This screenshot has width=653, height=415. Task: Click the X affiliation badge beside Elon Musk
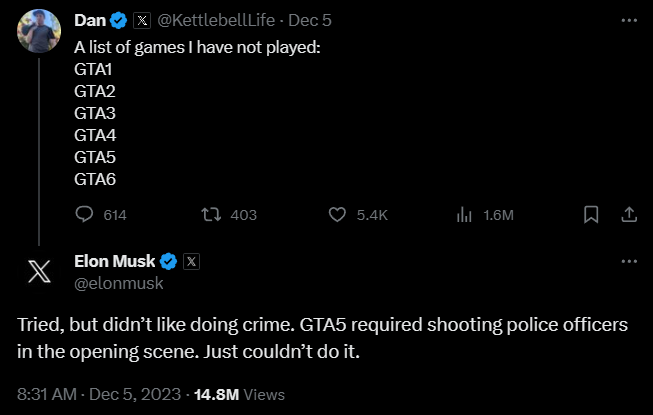(192, 262)
